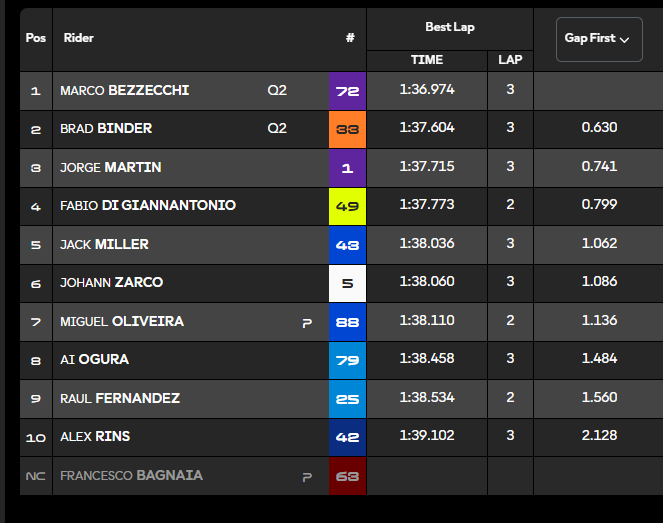This screenshot has width=663, height=523.
Task: Click the chevron arrow in Gap First
Action: click(x=625, y=40)
